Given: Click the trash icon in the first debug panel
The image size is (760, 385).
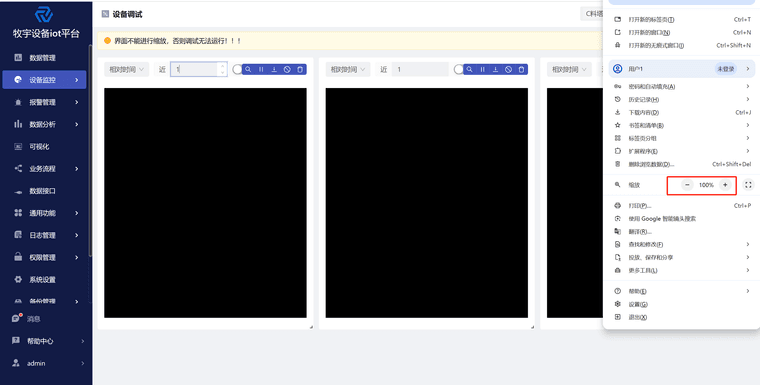Looking at the screenshot, I should tap(300, 70).
